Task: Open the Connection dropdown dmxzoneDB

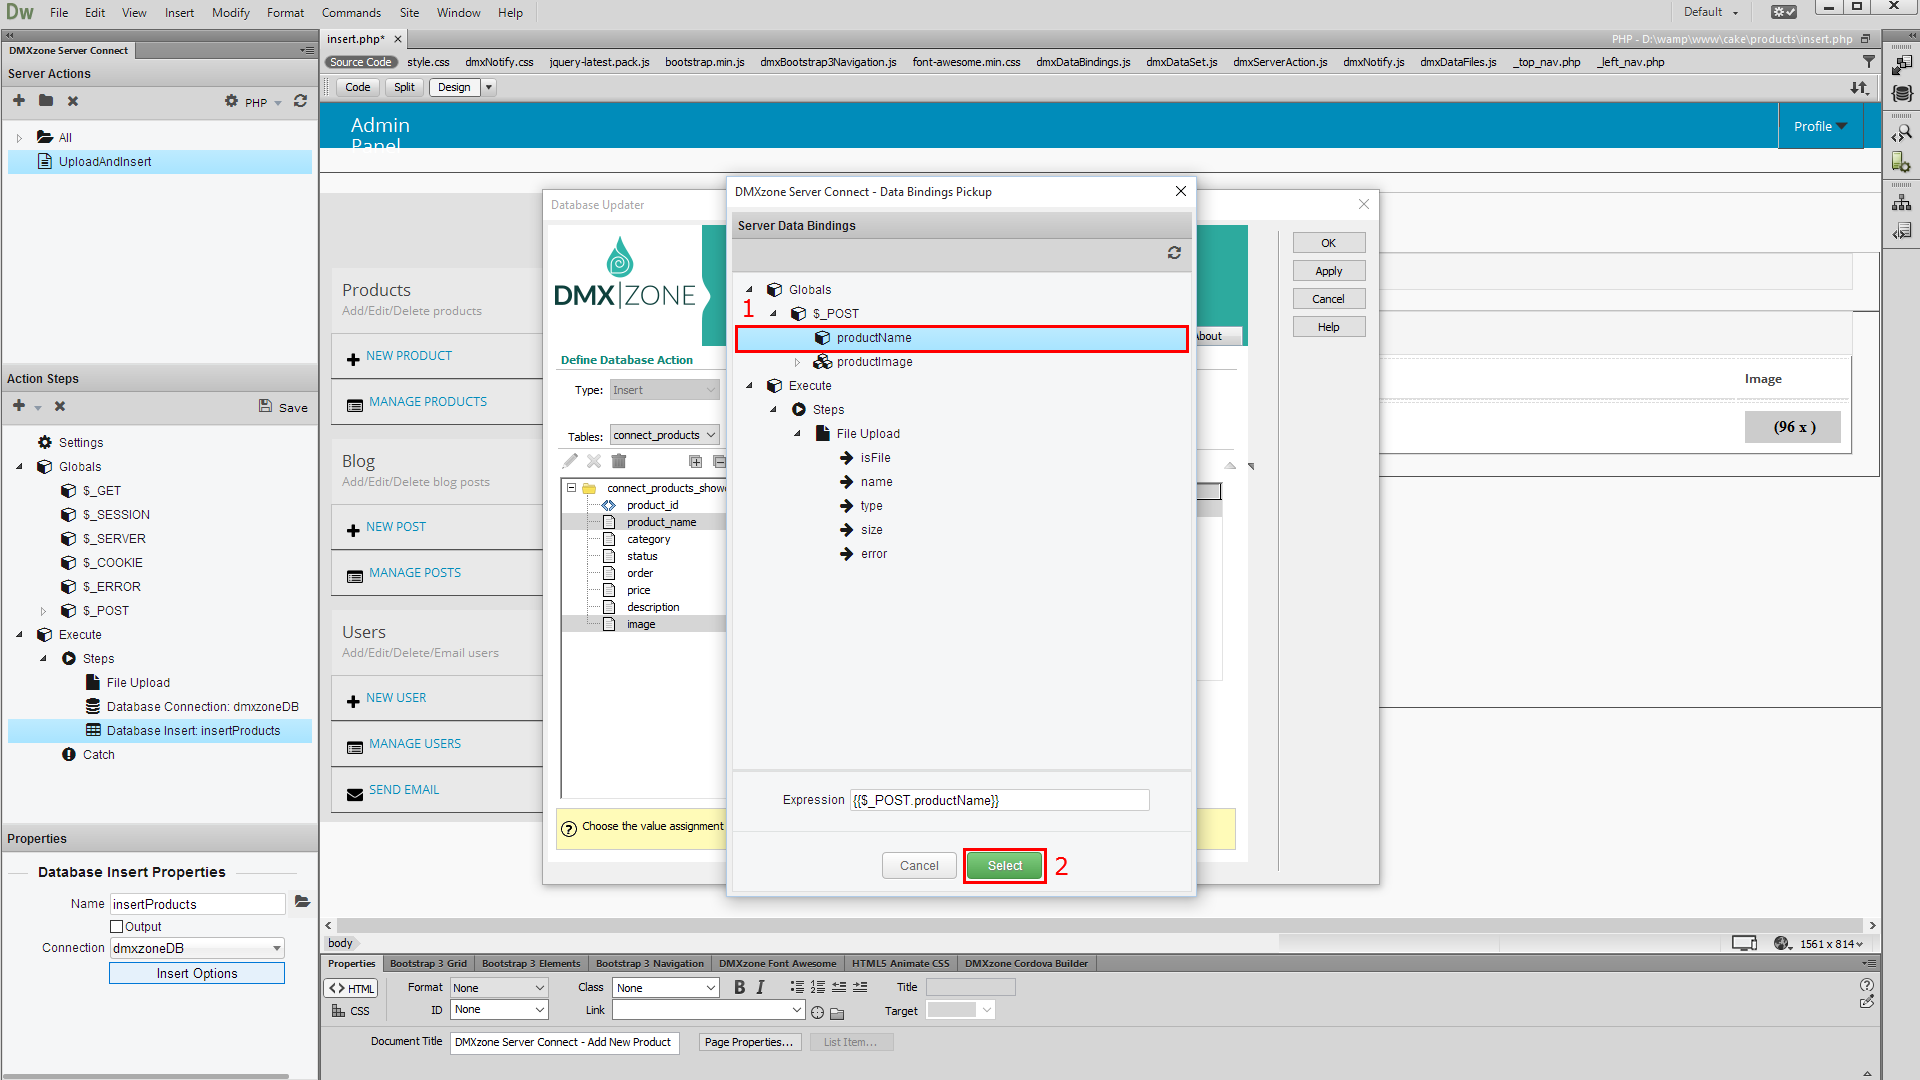Action: [x=197, y=948]
